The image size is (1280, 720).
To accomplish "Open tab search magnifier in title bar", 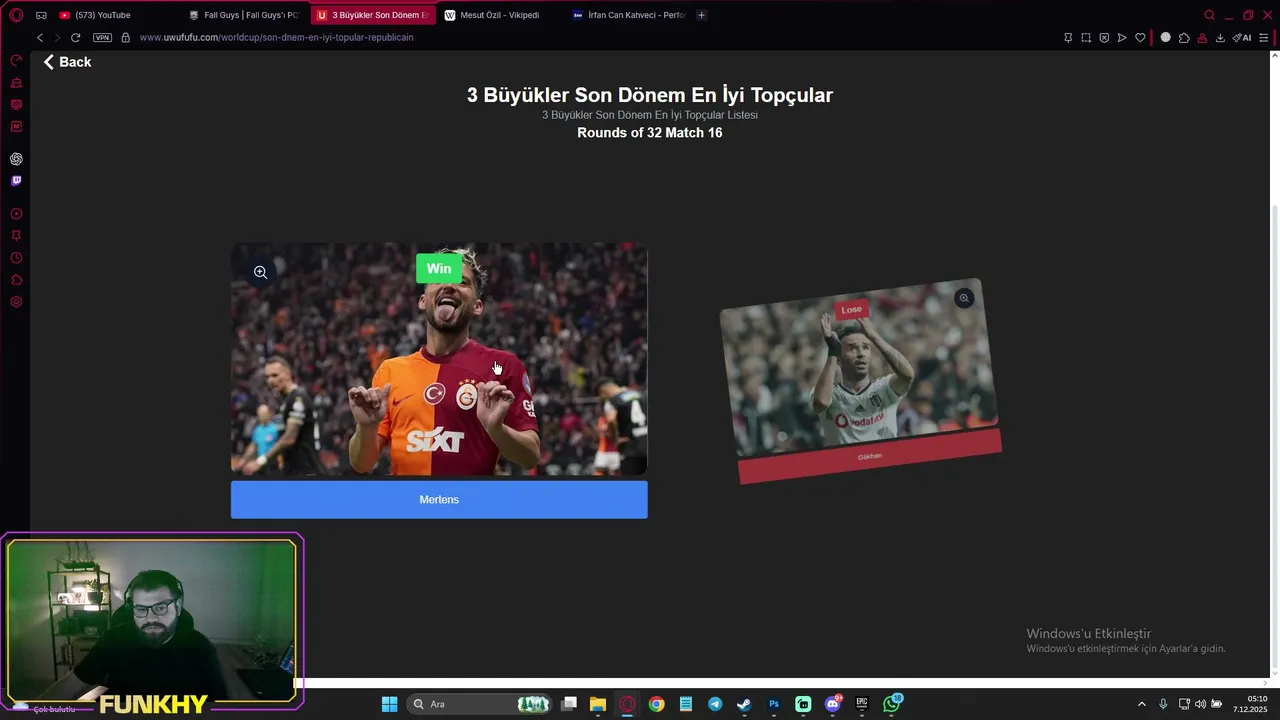I will (1209, 15).
